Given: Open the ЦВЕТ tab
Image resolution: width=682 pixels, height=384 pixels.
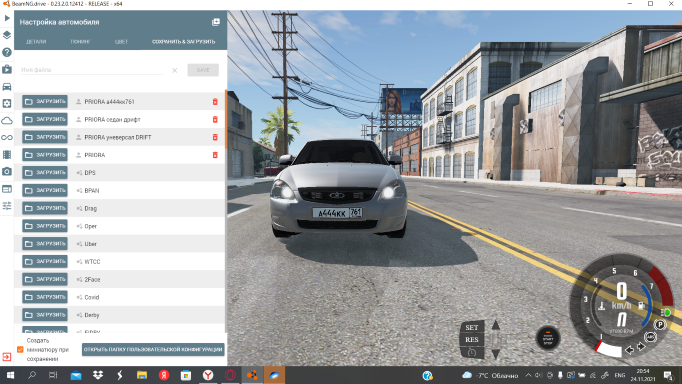Looking at the screenshot, I should [x=121, y=42].
